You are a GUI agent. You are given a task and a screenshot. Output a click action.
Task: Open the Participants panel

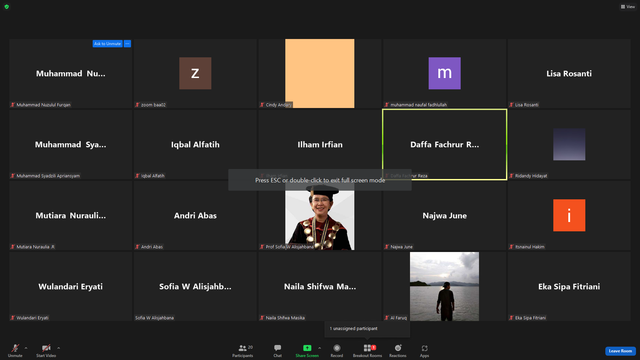[x=243, y=350]
